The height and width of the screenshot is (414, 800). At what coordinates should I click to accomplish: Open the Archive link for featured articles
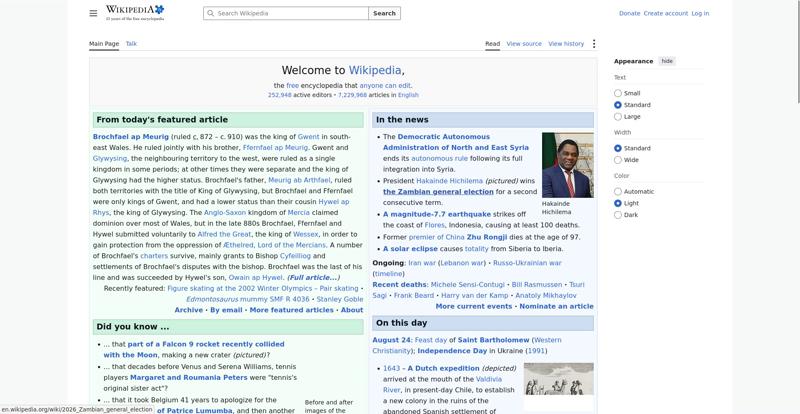click(189, 310)
